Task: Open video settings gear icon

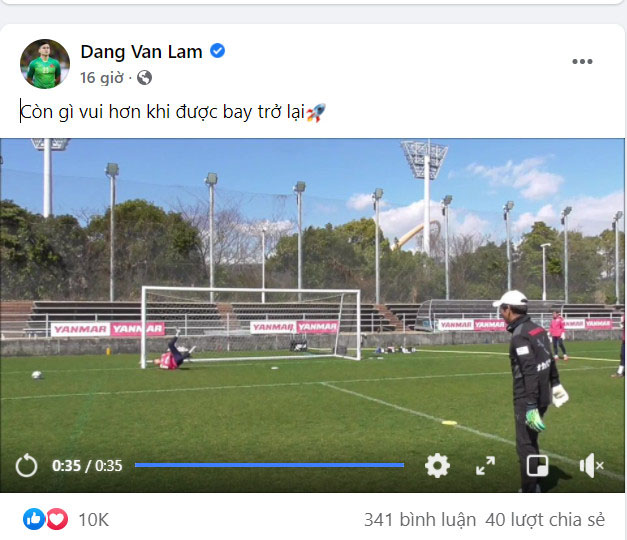Action: tap(437, 466)
